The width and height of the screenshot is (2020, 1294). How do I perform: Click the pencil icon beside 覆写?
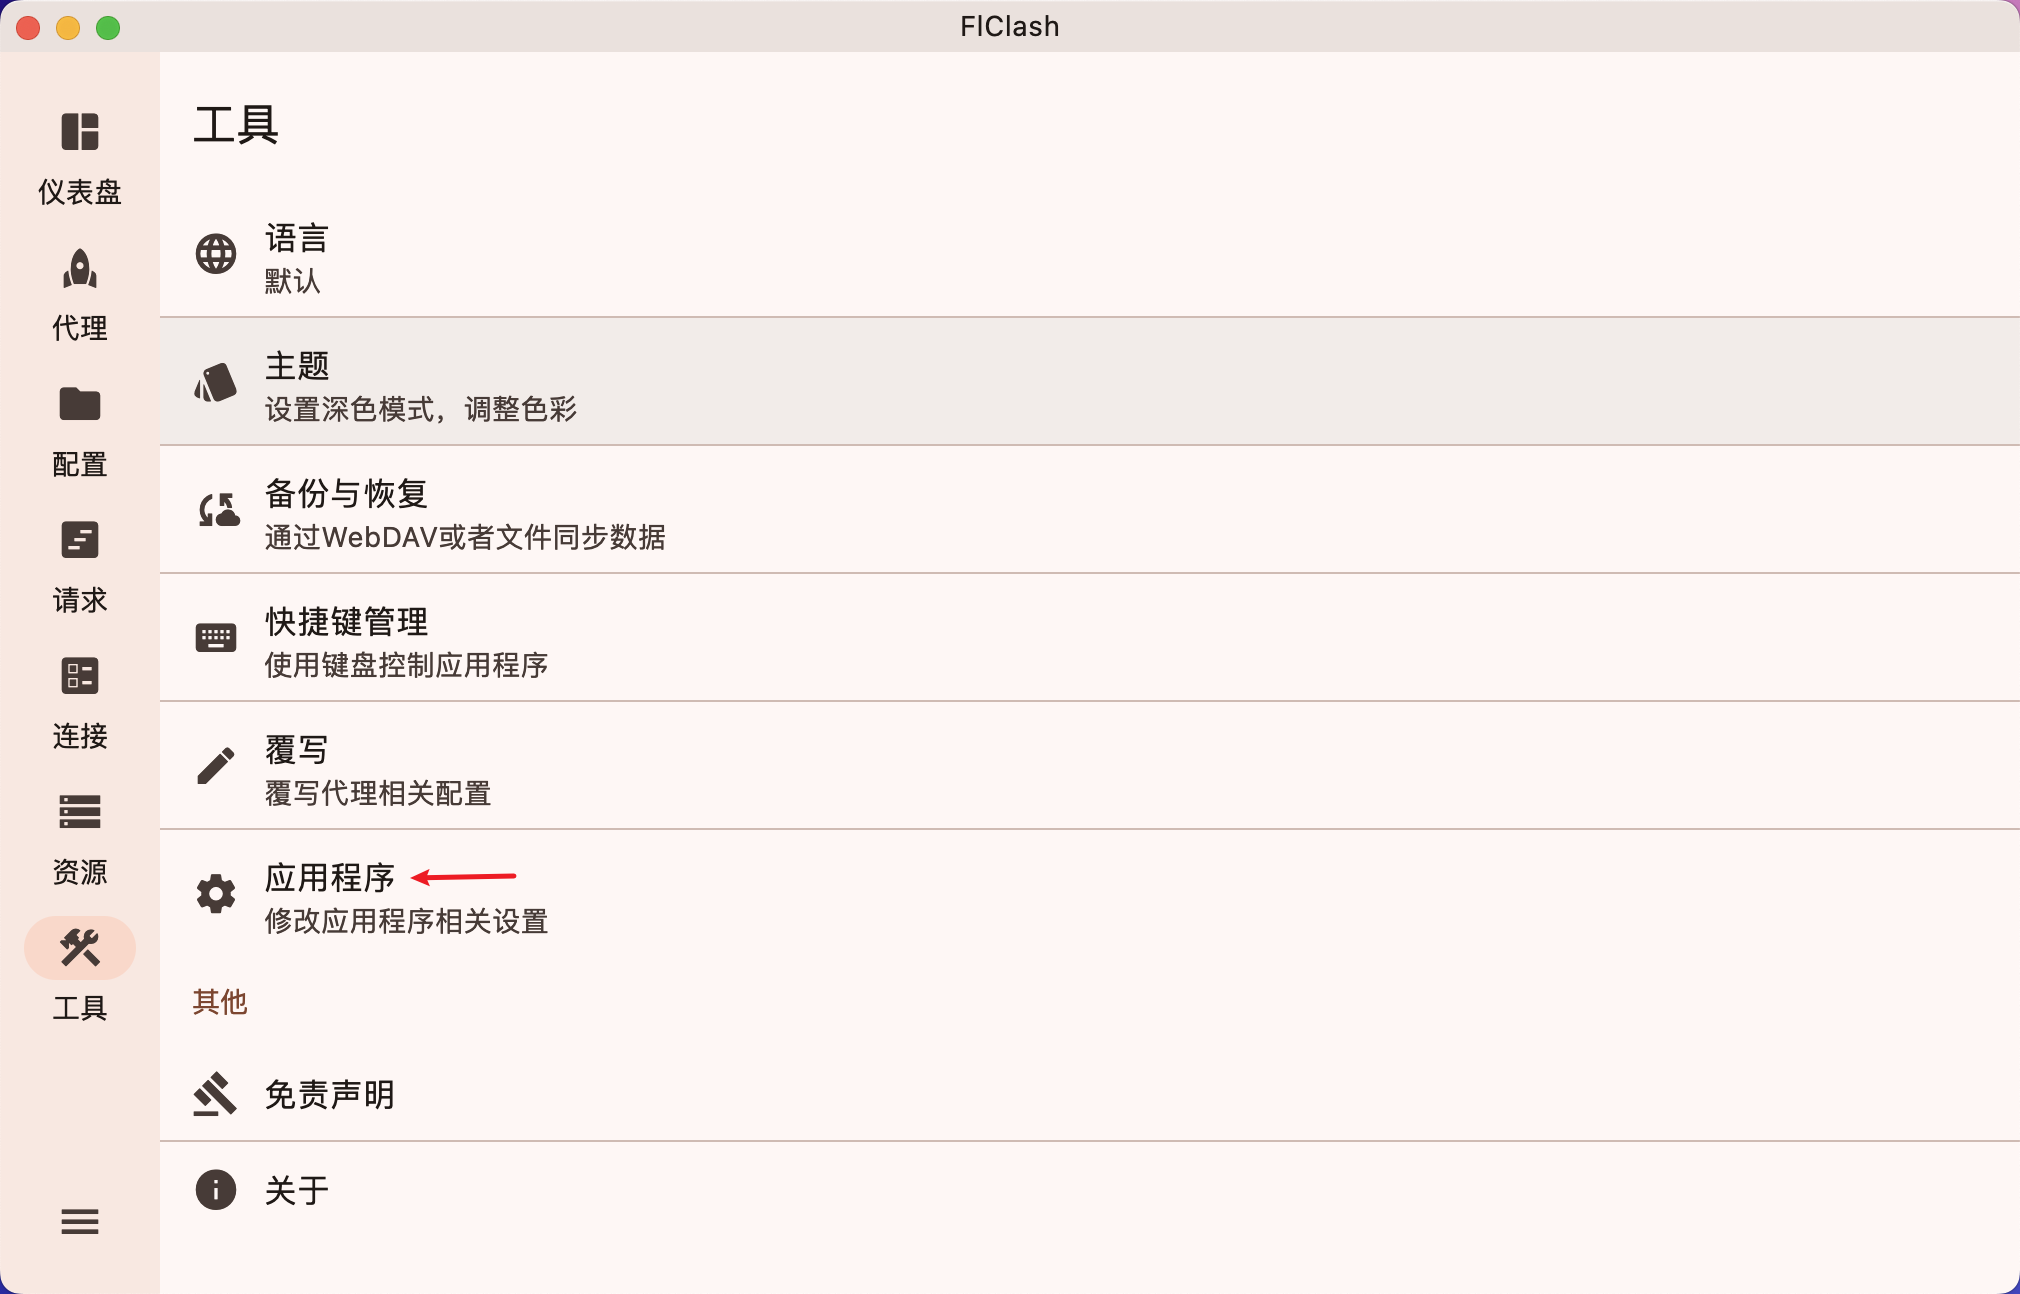click(x=216, y=766)
